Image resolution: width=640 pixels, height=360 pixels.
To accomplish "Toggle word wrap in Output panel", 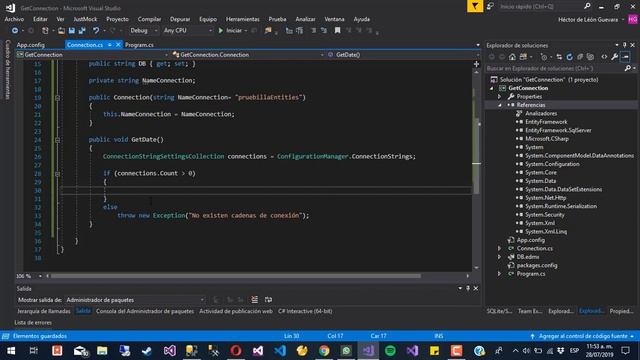I will click(268, 300).
